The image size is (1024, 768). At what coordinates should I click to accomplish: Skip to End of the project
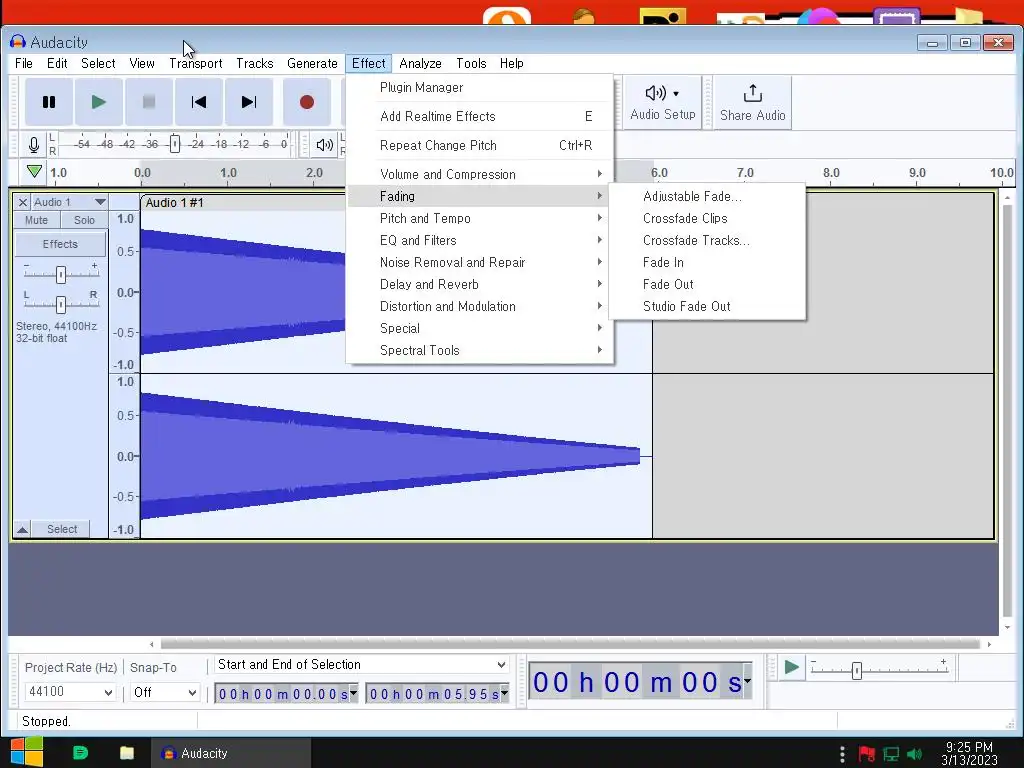point(249,102)
